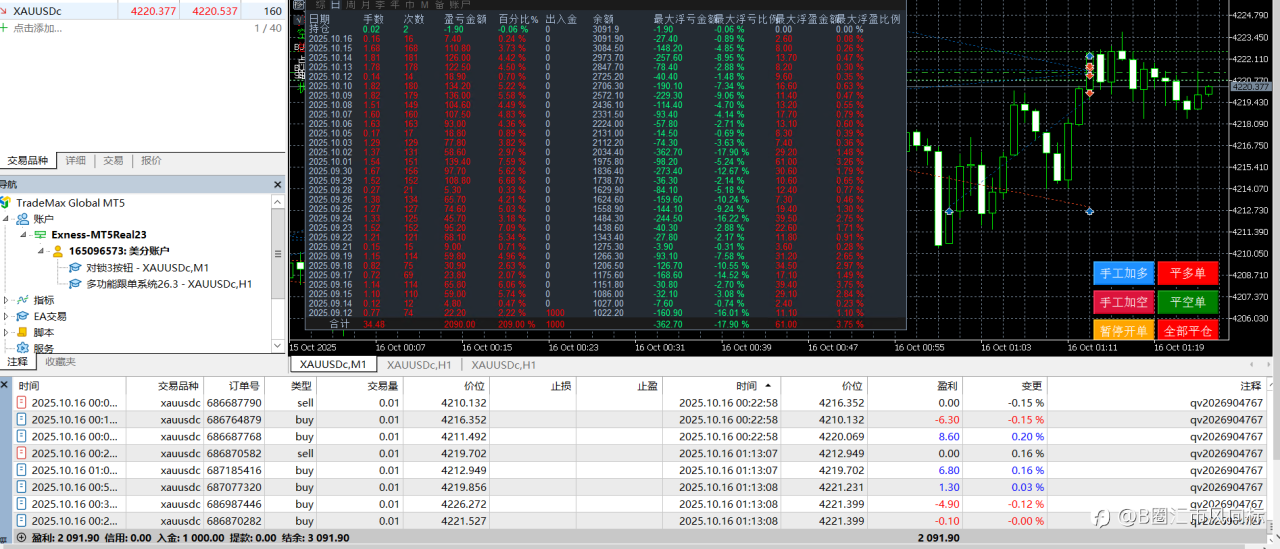Screen dimensions: 1280x549
Task: Expand the 指标 indicators tree node
Action: 7,300
